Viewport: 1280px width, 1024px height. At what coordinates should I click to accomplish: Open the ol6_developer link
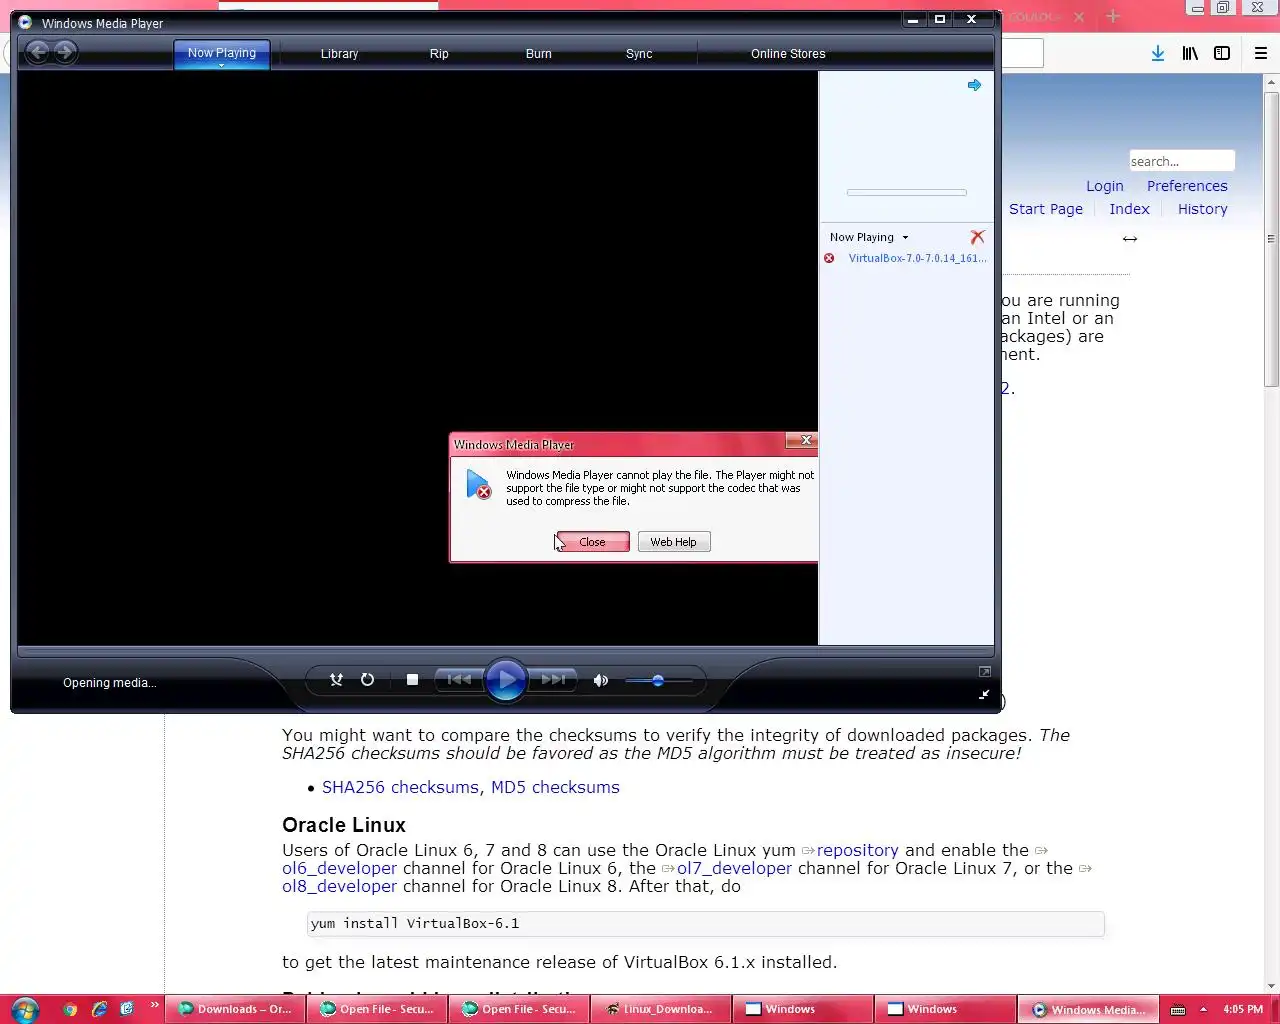[339, 868]
